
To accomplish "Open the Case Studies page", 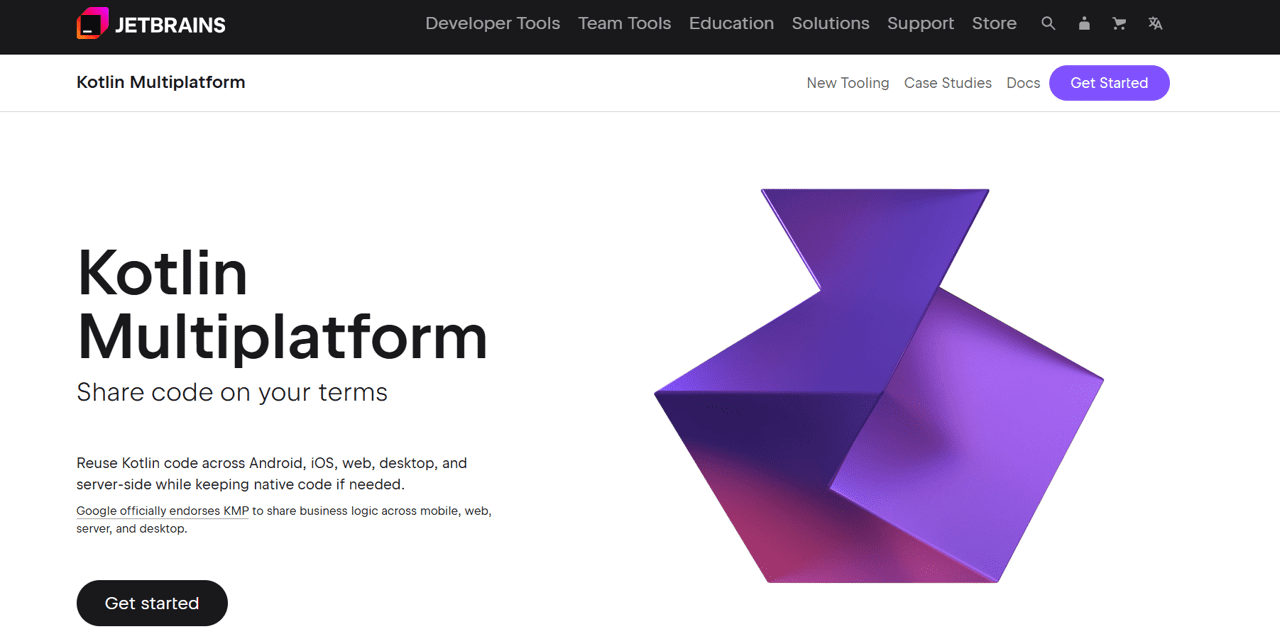I will point(948,83).
